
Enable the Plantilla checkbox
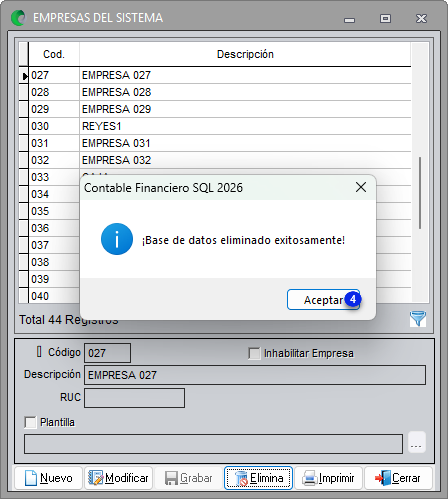pos(30,422)
